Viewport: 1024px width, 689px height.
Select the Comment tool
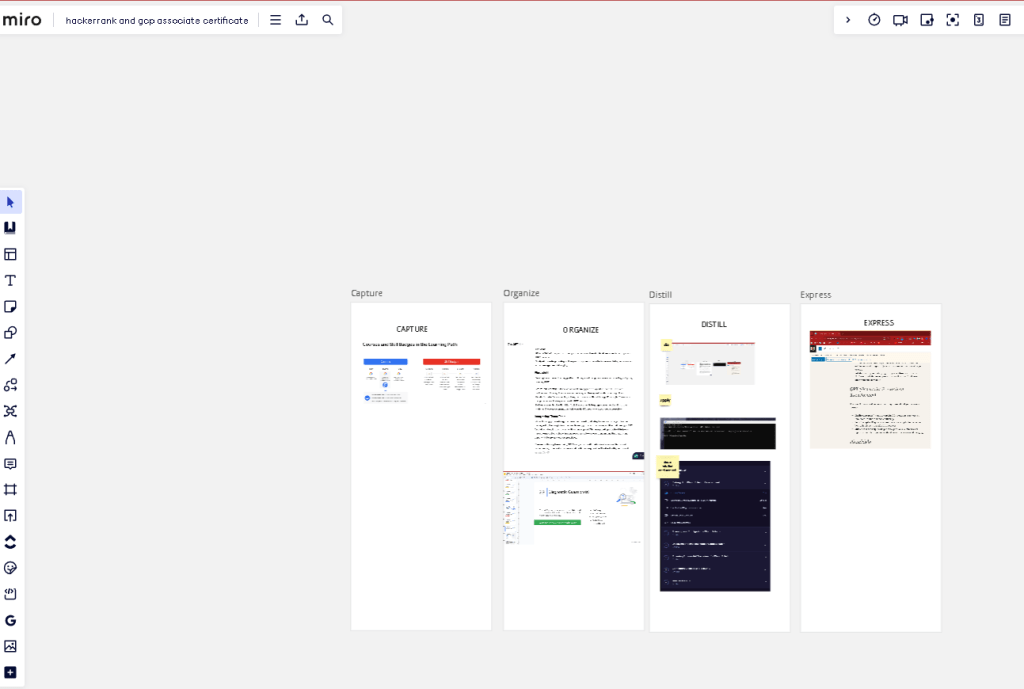(x=10, y=464)
